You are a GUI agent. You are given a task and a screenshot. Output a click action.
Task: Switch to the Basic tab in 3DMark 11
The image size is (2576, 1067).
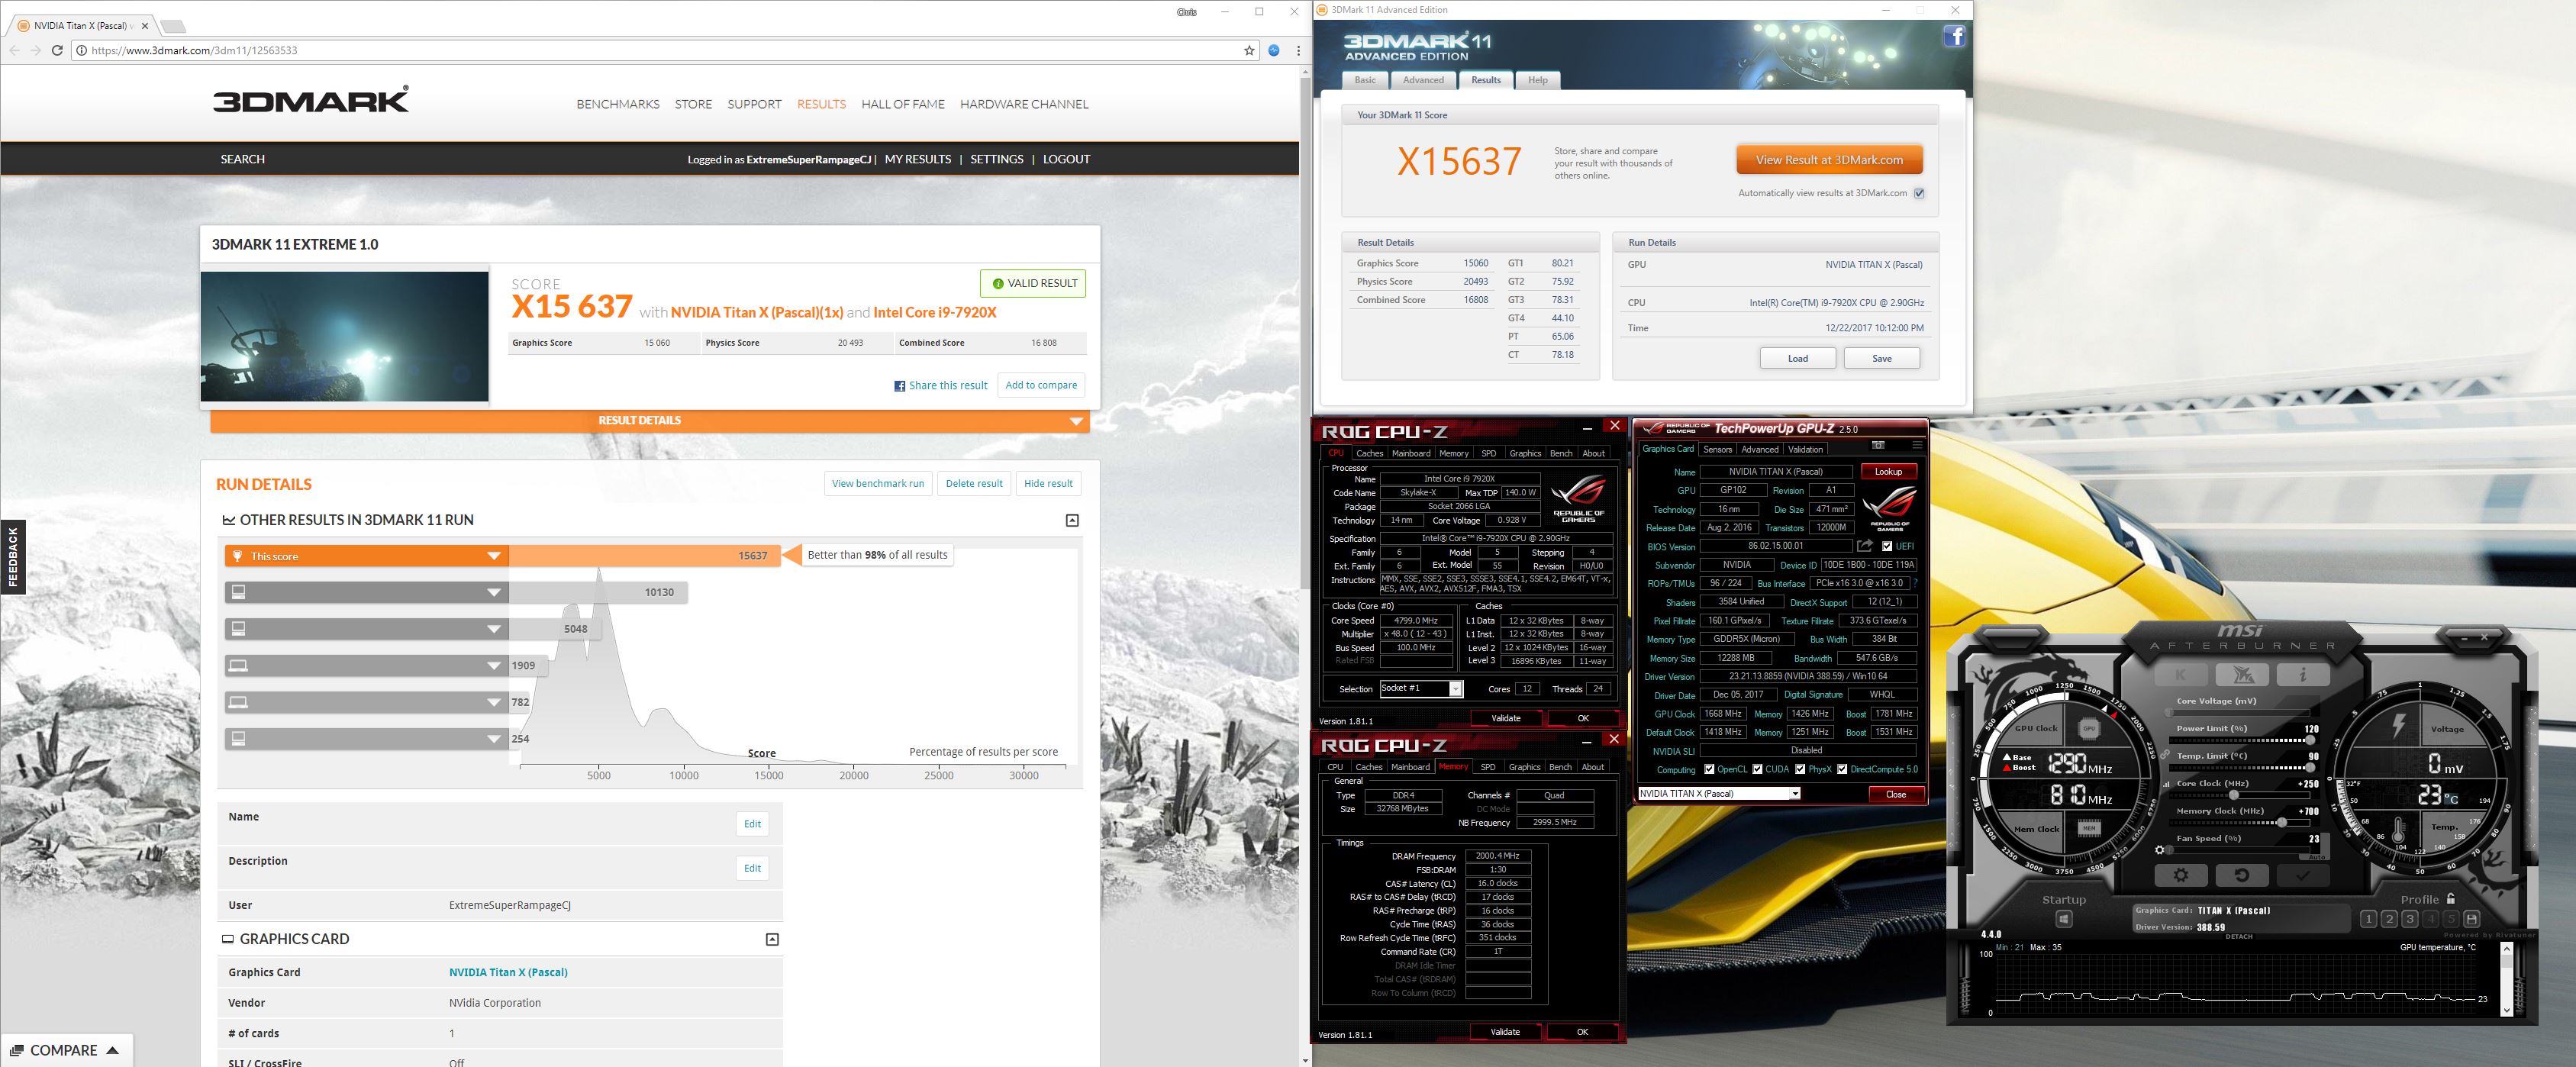1365,80
